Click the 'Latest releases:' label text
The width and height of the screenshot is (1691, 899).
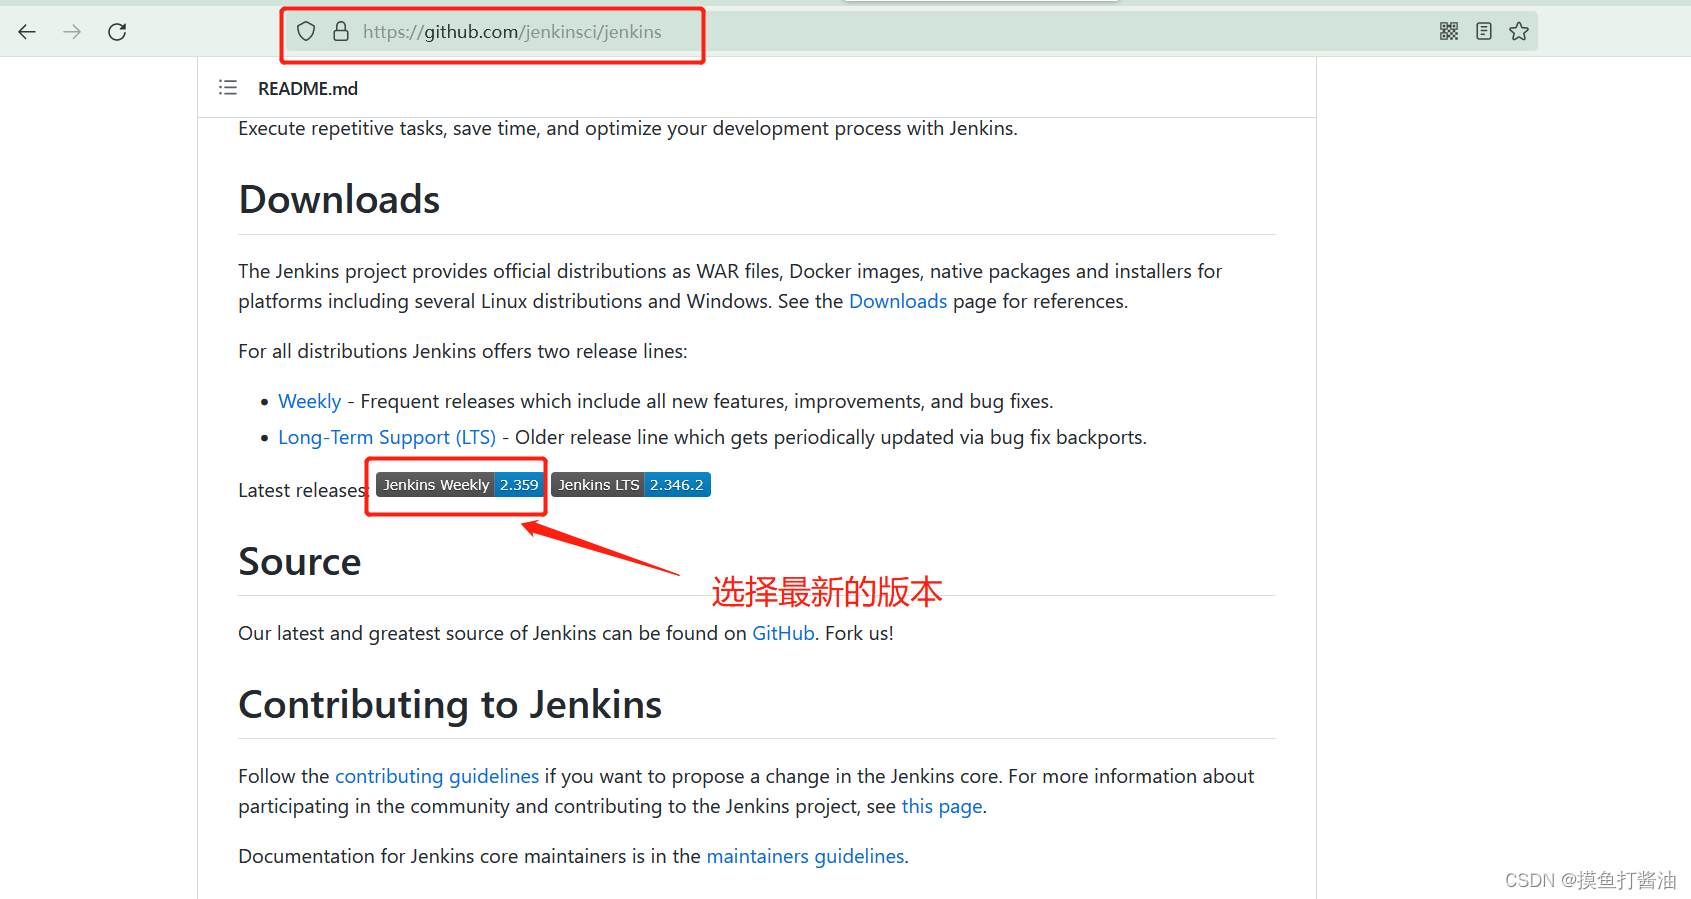point(303,490)
